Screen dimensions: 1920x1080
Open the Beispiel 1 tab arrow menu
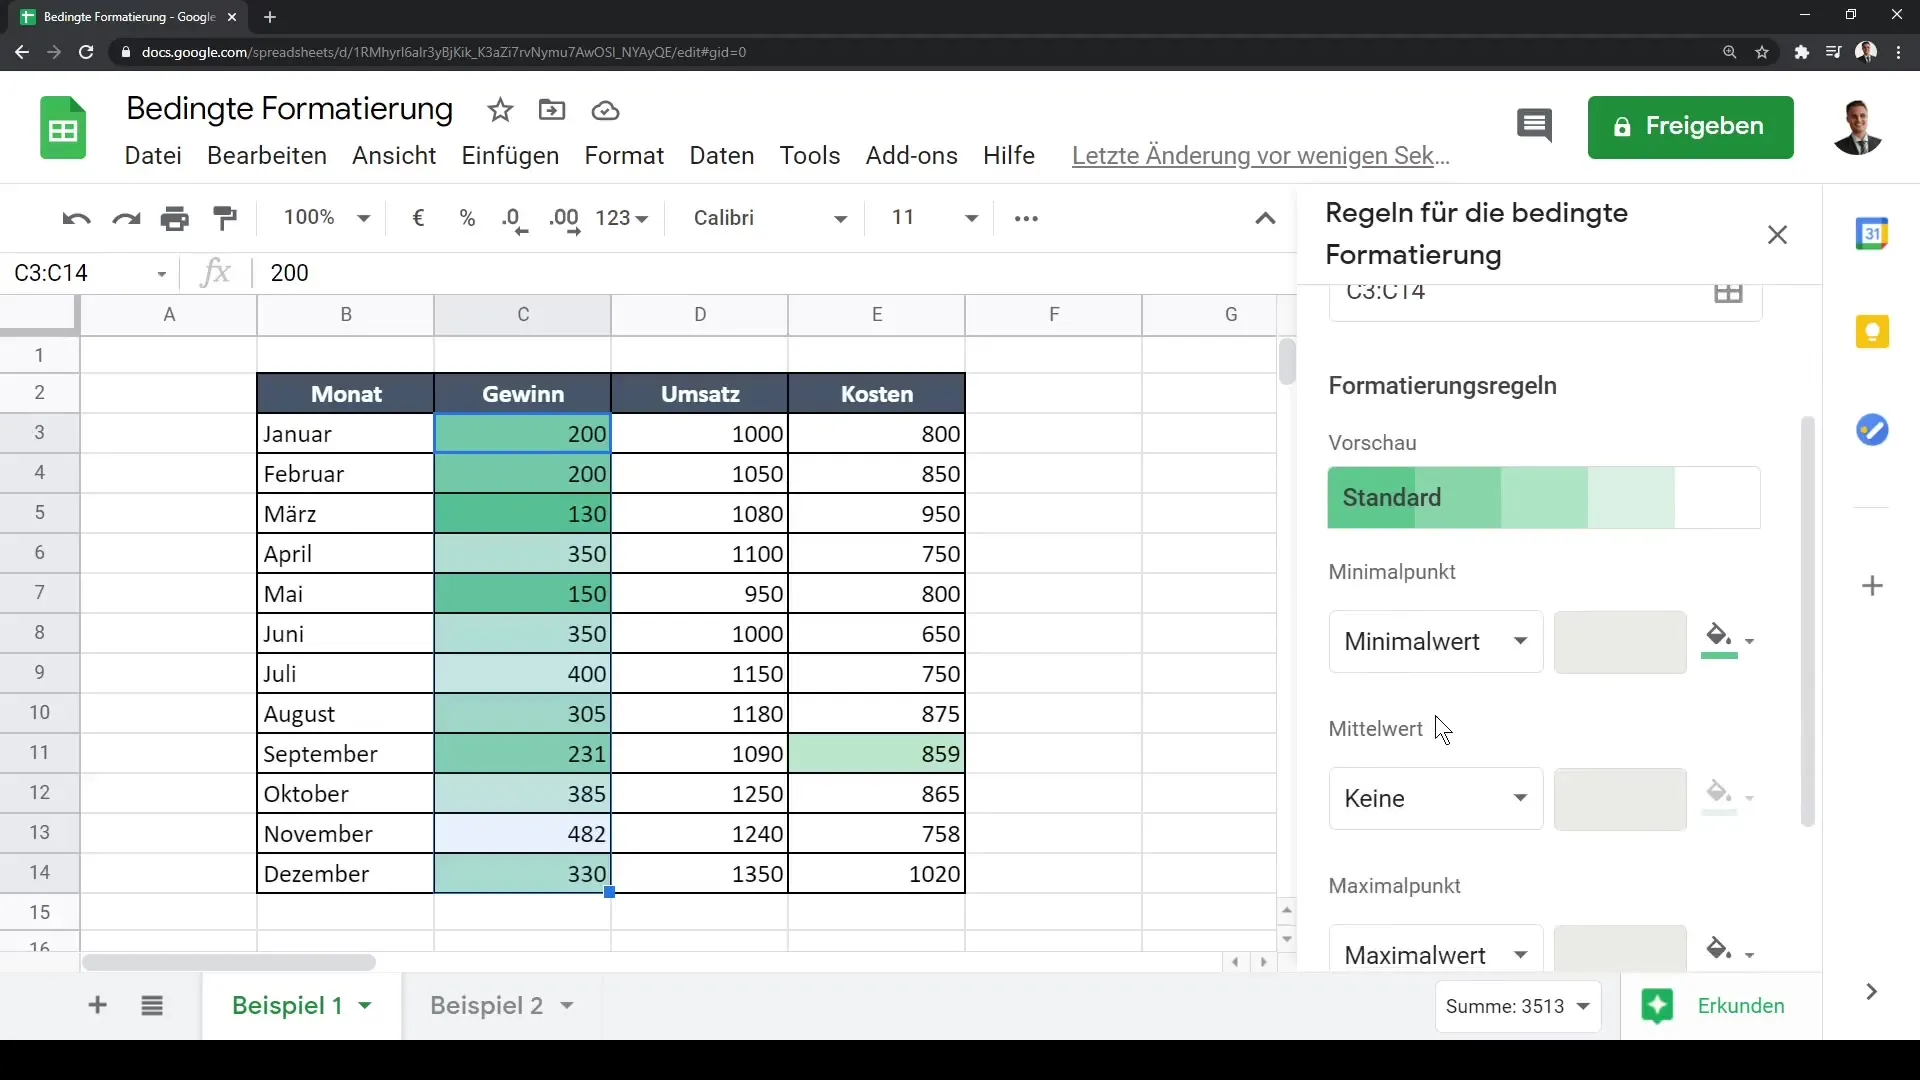365,1006
